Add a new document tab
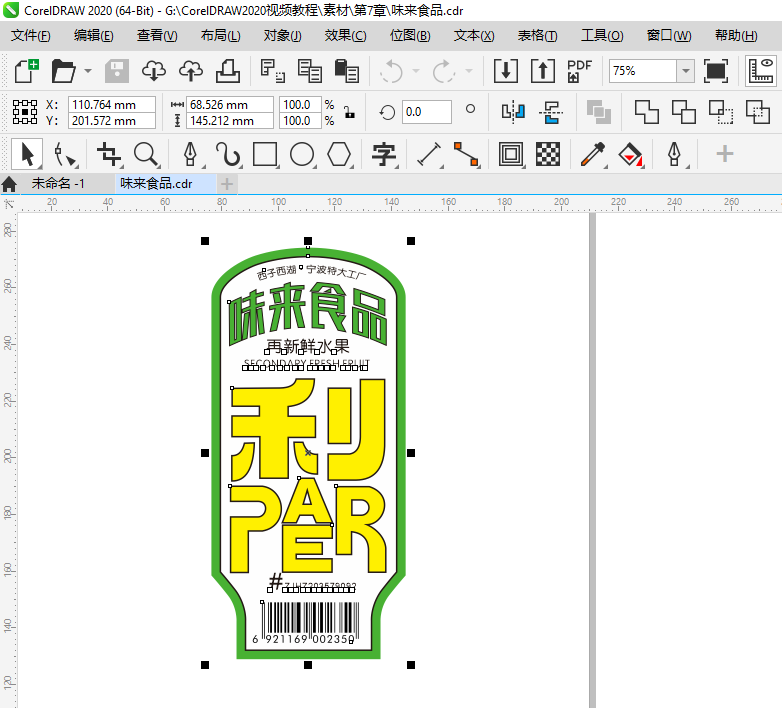The height and width of the screenshot is (708, 782). tap(228, 183)
